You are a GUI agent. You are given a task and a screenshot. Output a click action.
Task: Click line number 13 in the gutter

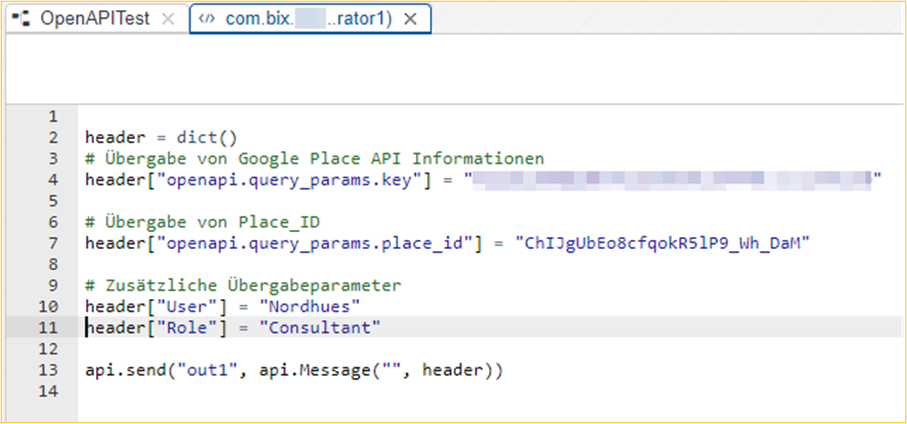pos(53,370)
